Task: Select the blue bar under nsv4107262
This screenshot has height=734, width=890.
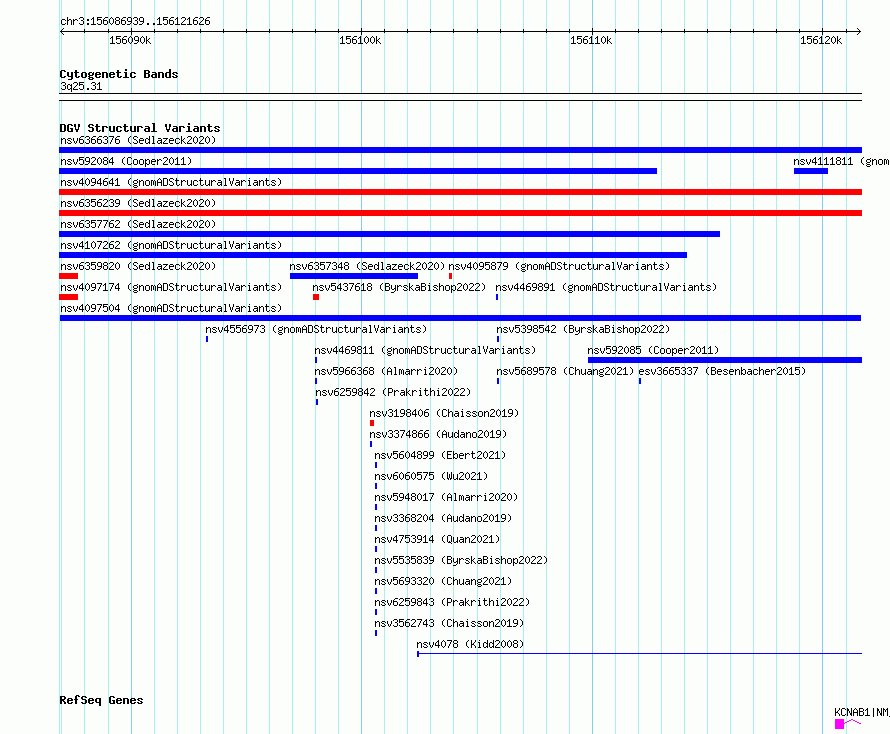Action: point(373,255)
